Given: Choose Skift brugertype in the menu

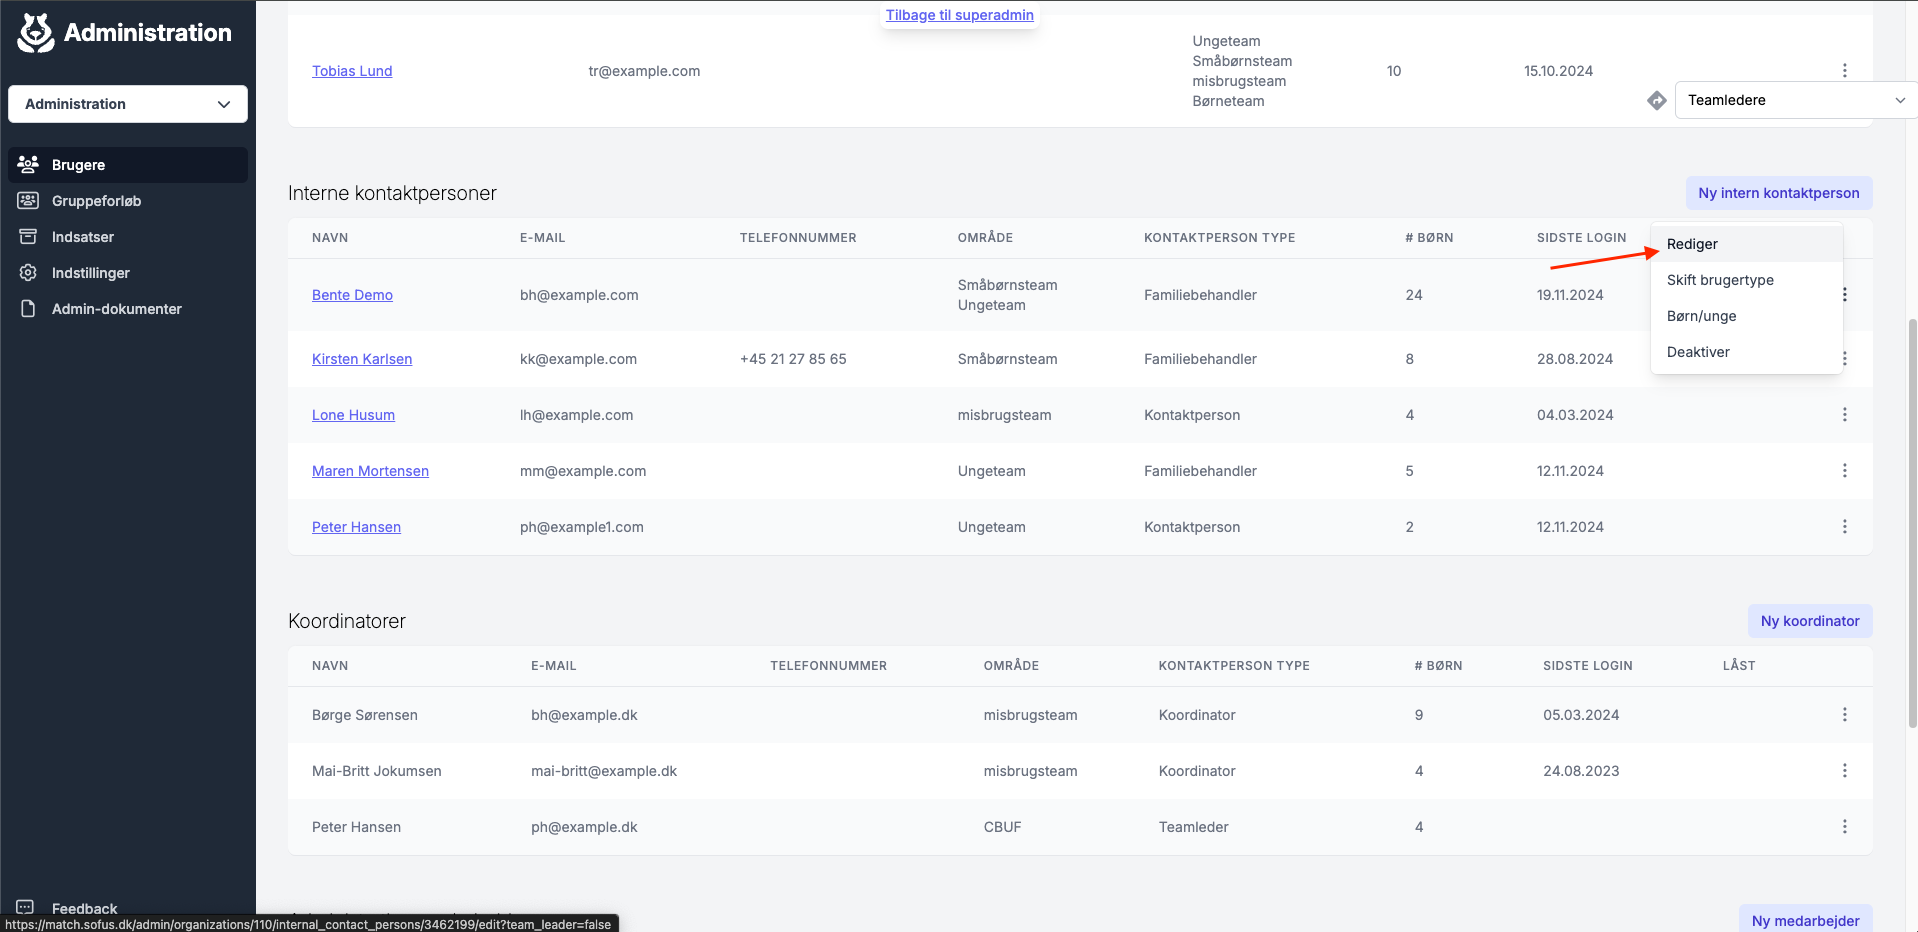Looking at the screenshot, I should (x=1746, y=280).
